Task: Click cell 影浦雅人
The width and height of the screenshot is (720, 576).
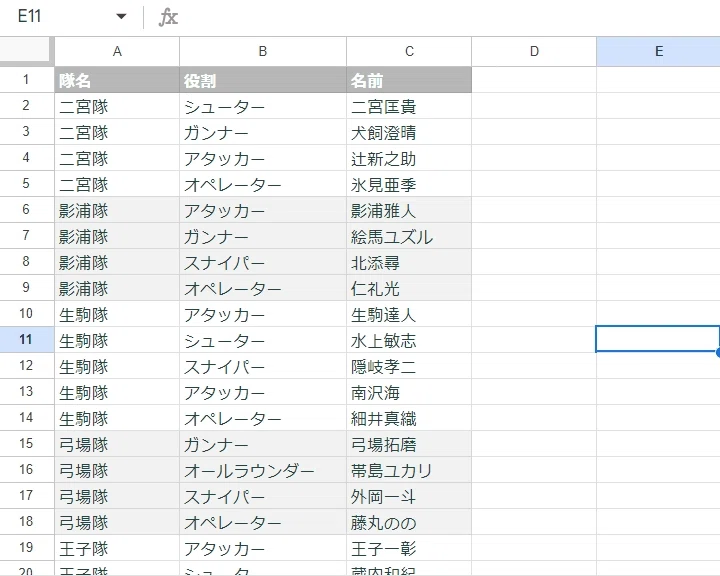Action: click(409, 210)
